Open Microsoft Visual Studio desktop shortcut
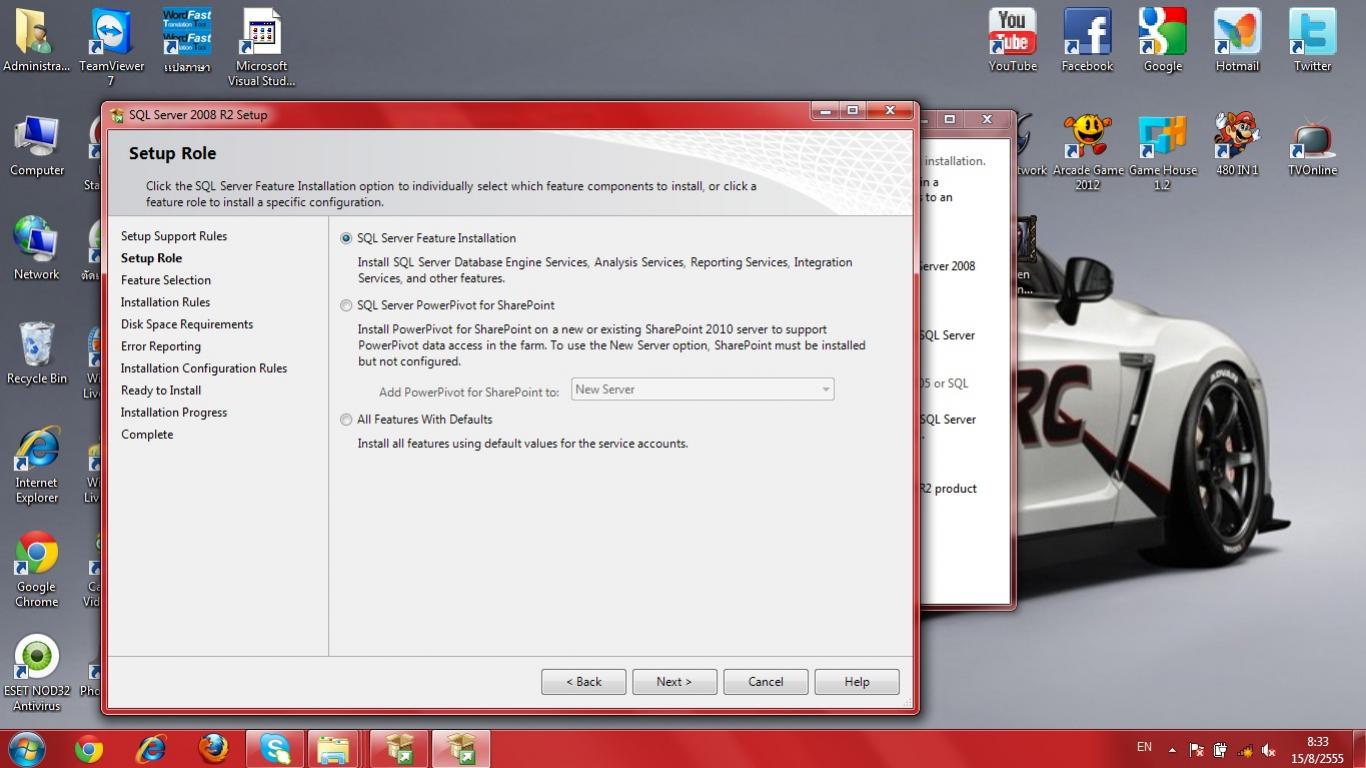Image resolution: width=1366 pixels, height=768 pixels. coord(261,47)
